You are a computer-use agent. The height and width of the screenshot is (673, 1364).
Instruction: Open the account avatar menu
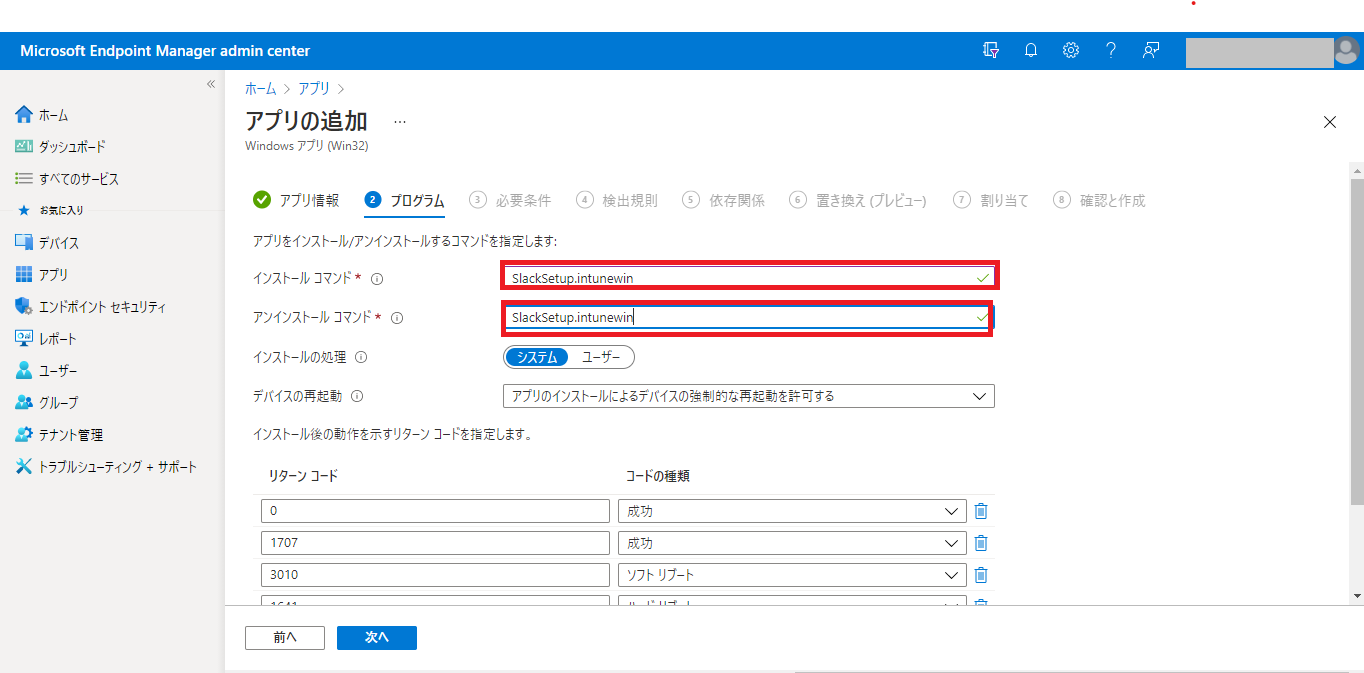click(1347, 51)
